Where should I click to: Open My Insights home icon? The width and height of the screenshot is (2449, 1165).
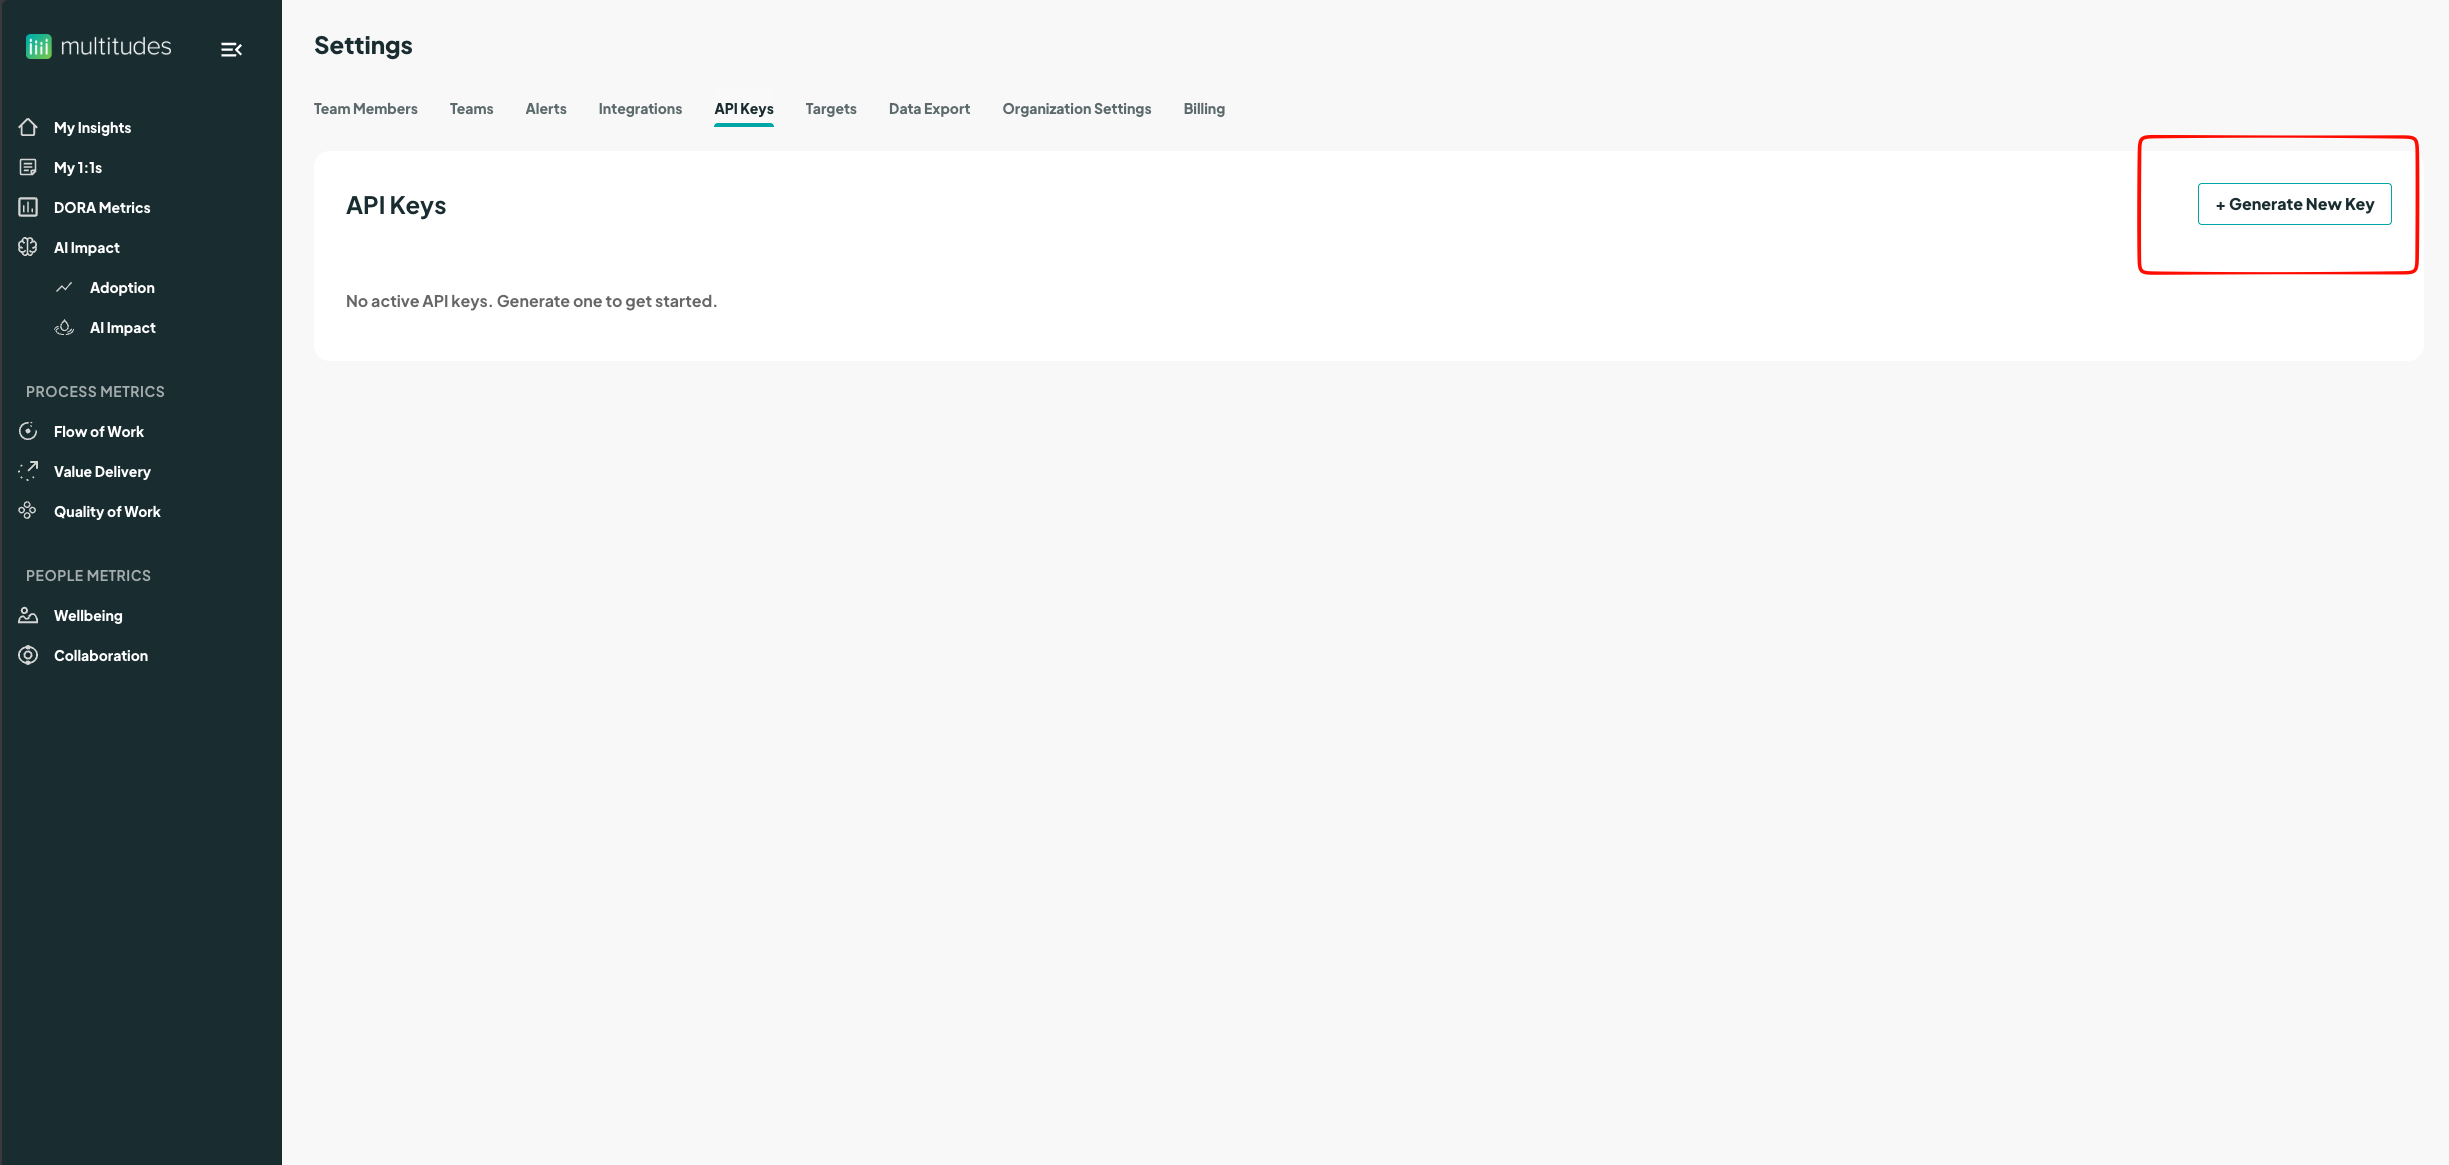click(28, 127)
